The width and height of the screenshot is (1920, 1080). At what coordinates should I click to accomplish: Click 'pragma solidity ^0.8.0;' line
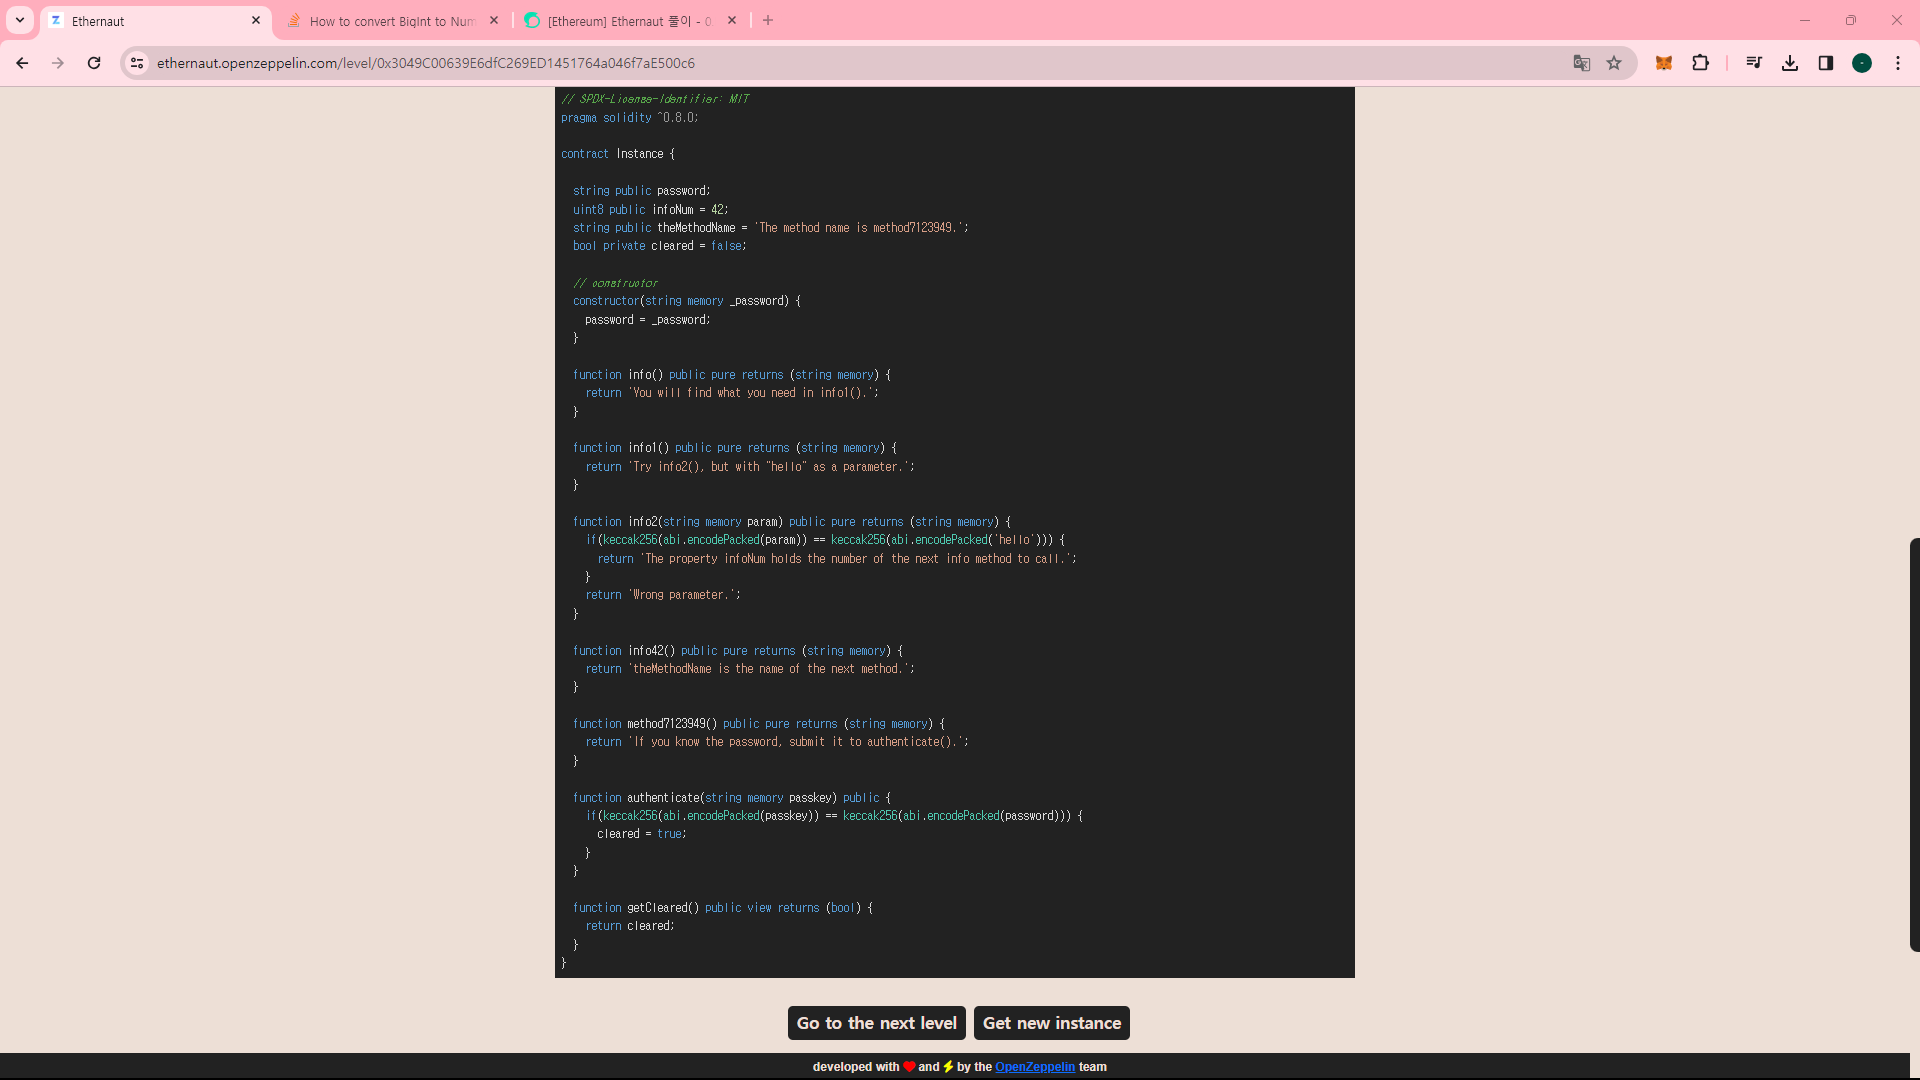tap(630, 118)
